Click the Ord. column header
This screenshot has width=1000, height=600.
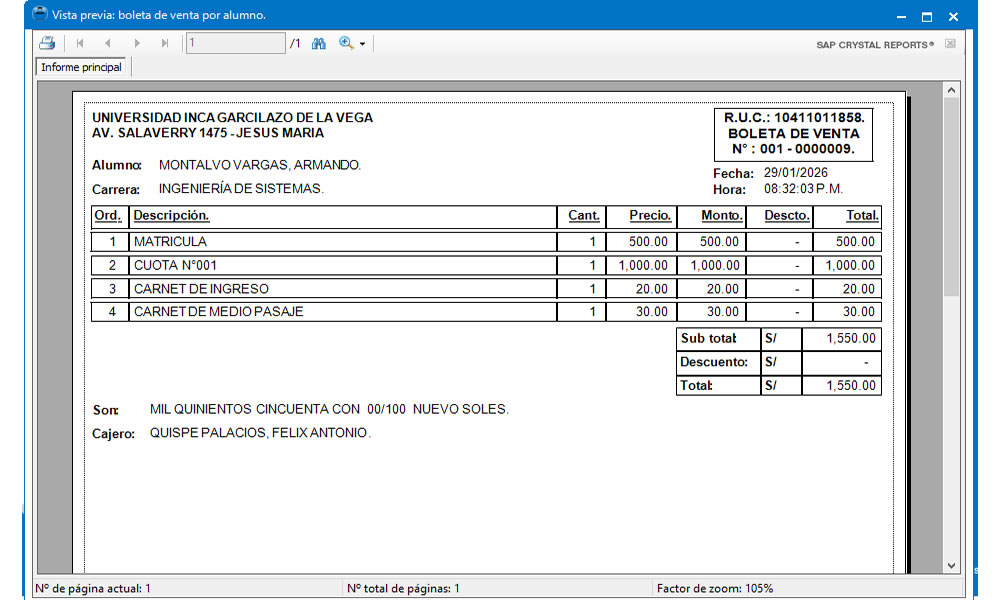tap(108, 216)
